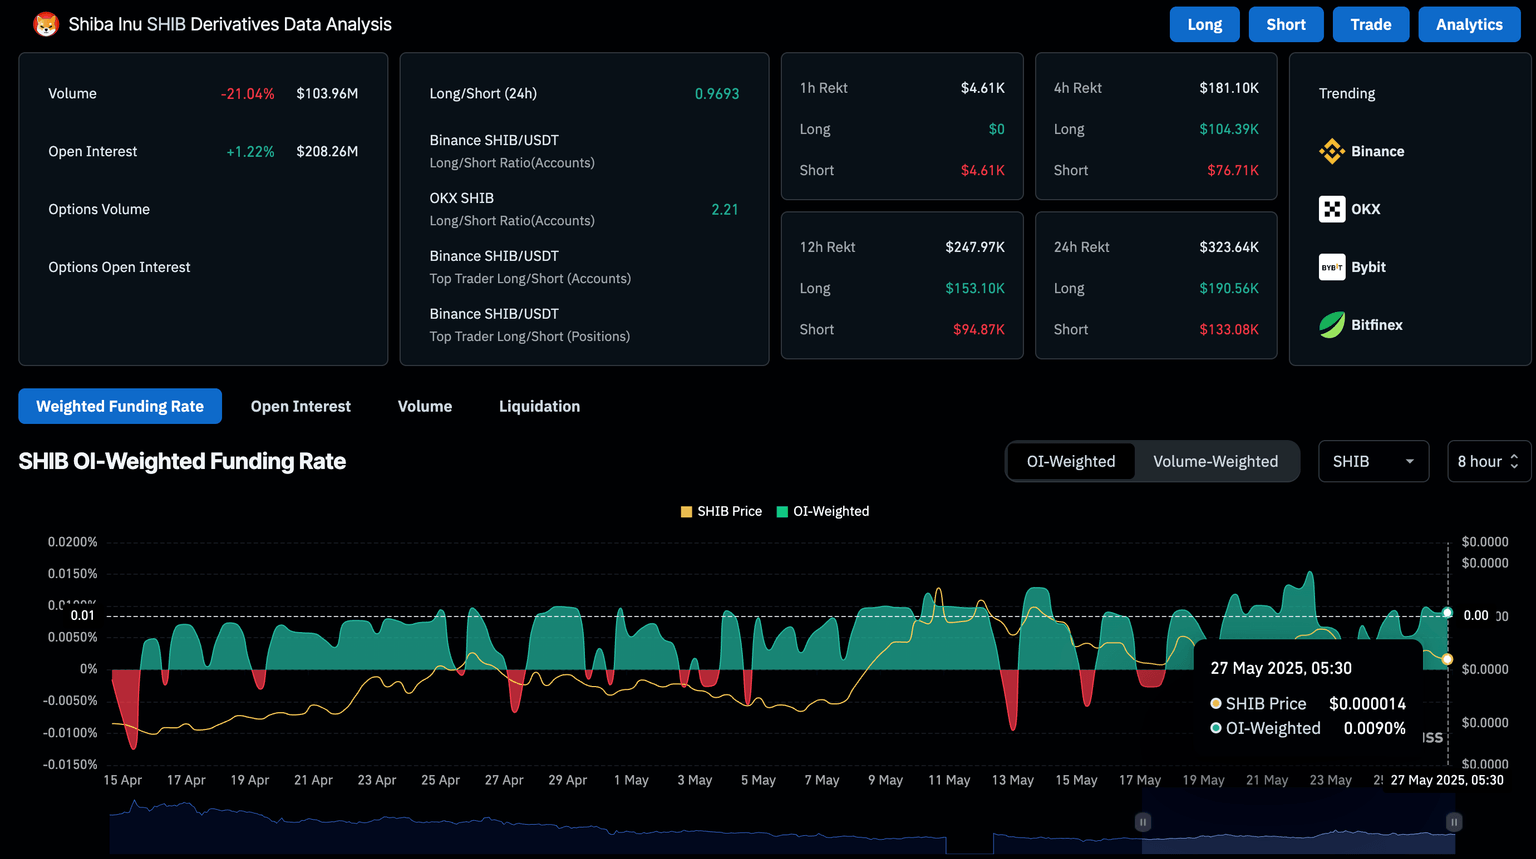Switch to Volume-Weighted funding rate
The width and height of the screenshot is (1536, 859).
click(1215, 461)
